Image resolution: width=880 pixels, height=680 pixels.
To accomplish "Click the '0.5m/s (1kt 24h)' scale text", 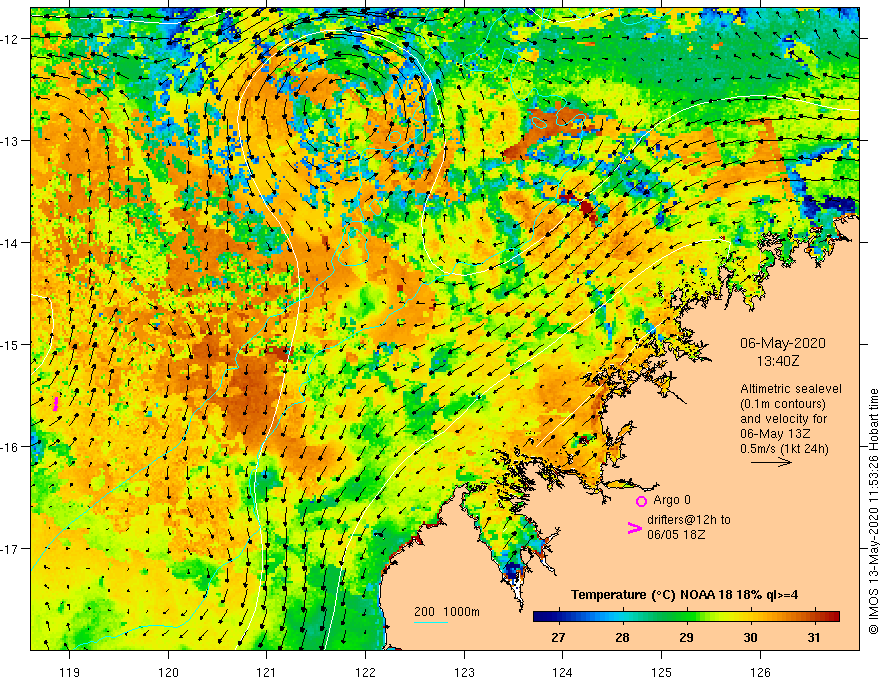I will pos(784,448).
